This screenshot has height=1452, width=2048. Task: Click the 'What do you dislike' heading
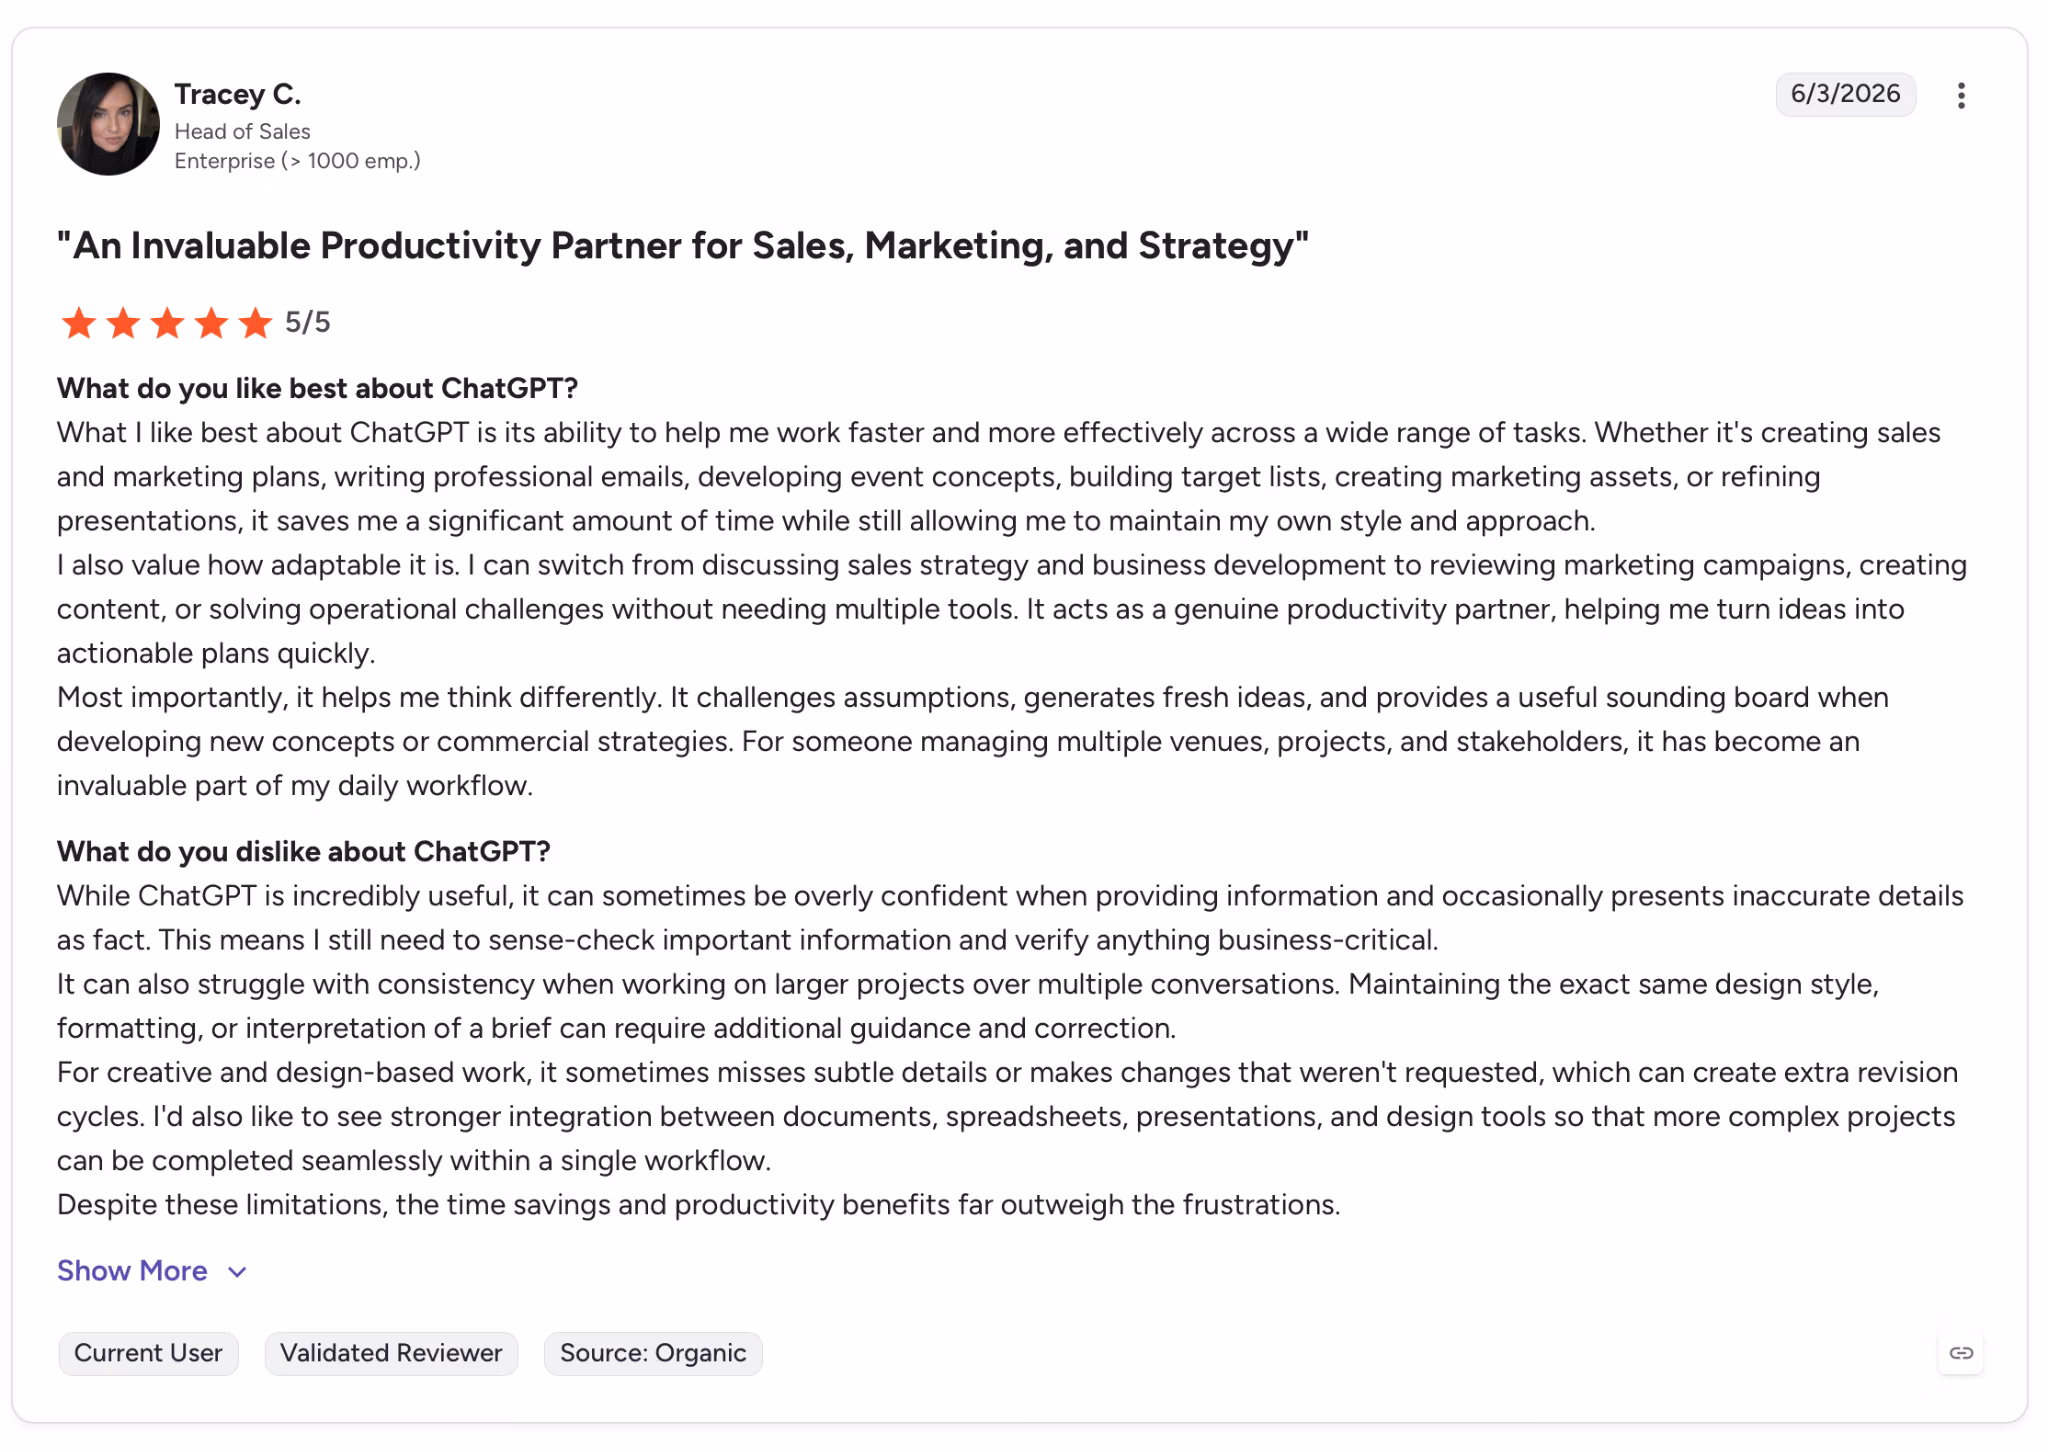[x=304, y=851]
